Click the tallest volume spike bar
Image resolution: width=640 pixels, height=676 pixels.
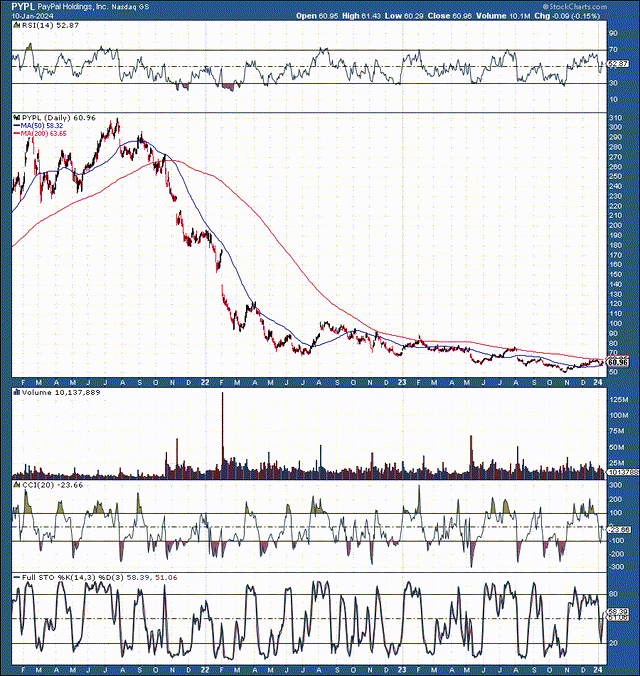pyautogui.click(x=223, y=435)
